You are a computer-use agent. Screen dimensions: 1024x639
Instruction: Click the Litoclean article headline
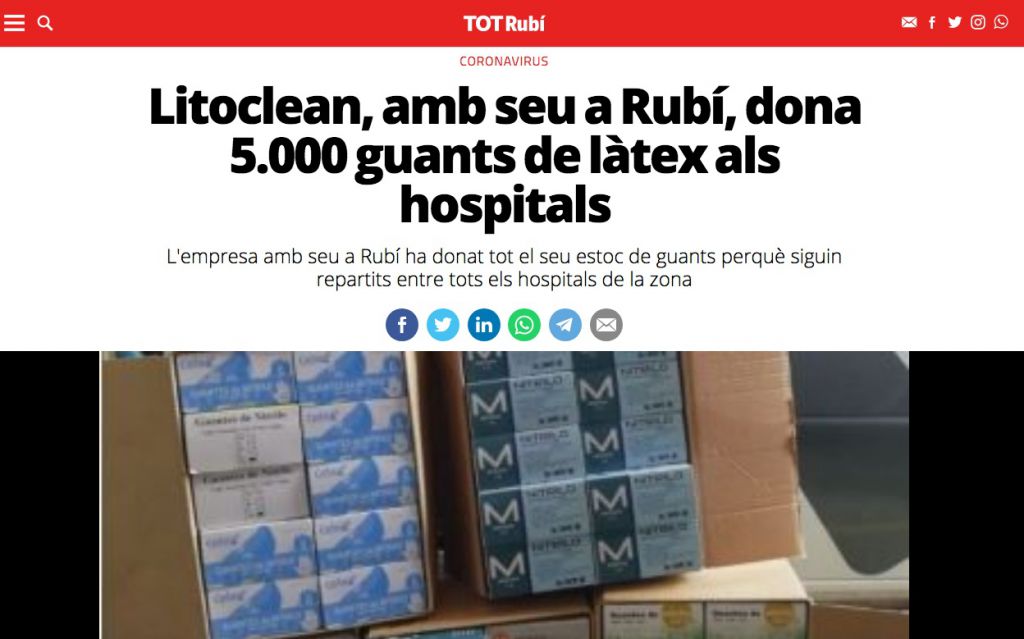click(505, 156)
